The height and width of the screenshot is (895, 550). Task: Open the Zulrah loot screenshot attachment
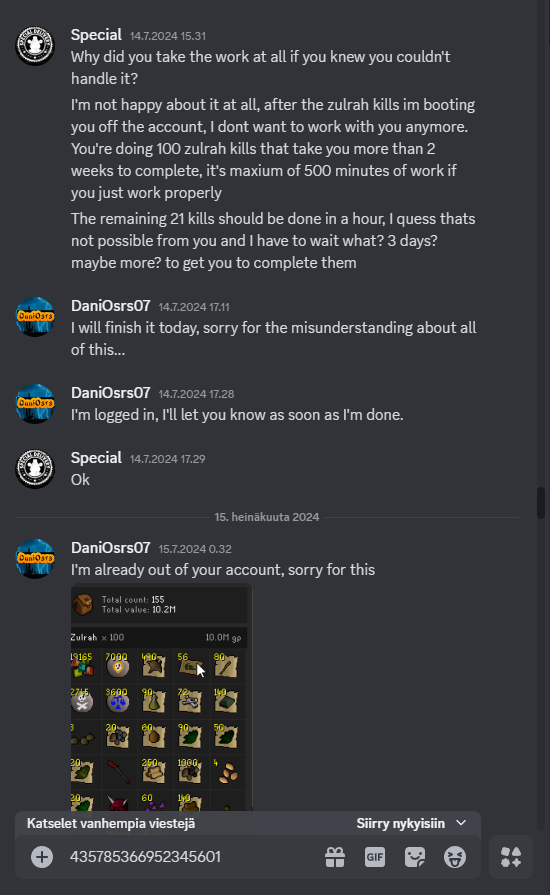pos(161,698)
